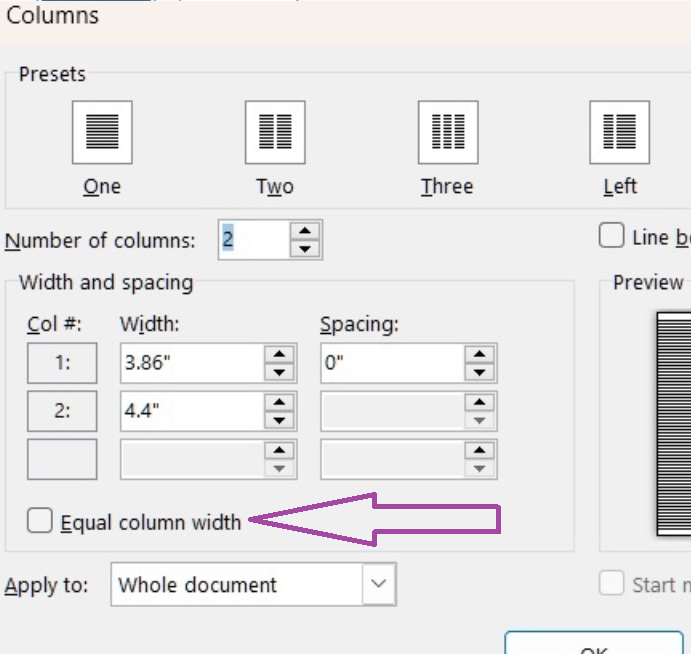
Task: Click the Number of columns label
Action: tap(100, 241)
